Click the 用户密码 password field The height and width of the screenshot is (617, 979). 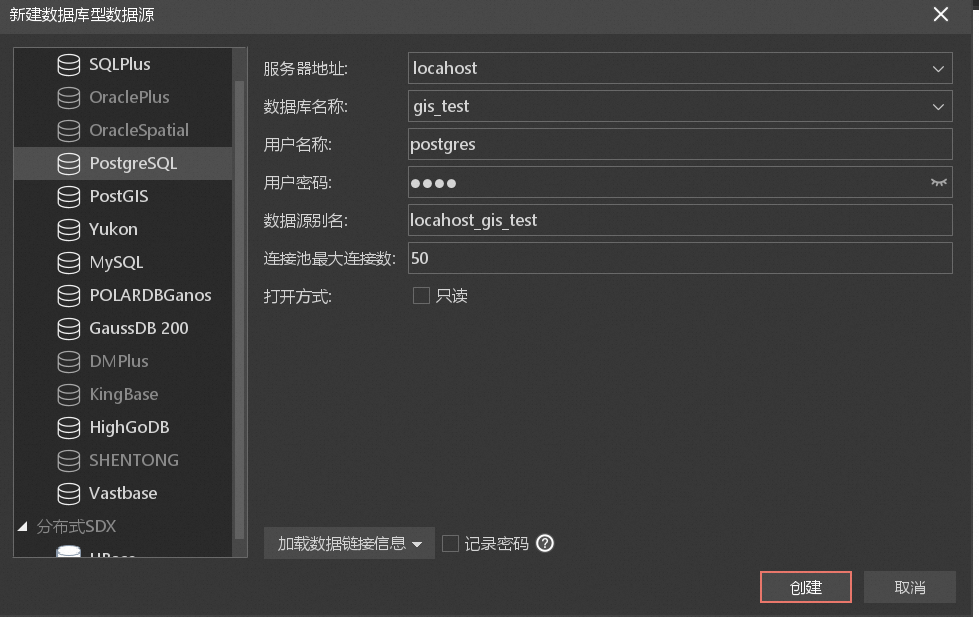click(x=680, y=182)
